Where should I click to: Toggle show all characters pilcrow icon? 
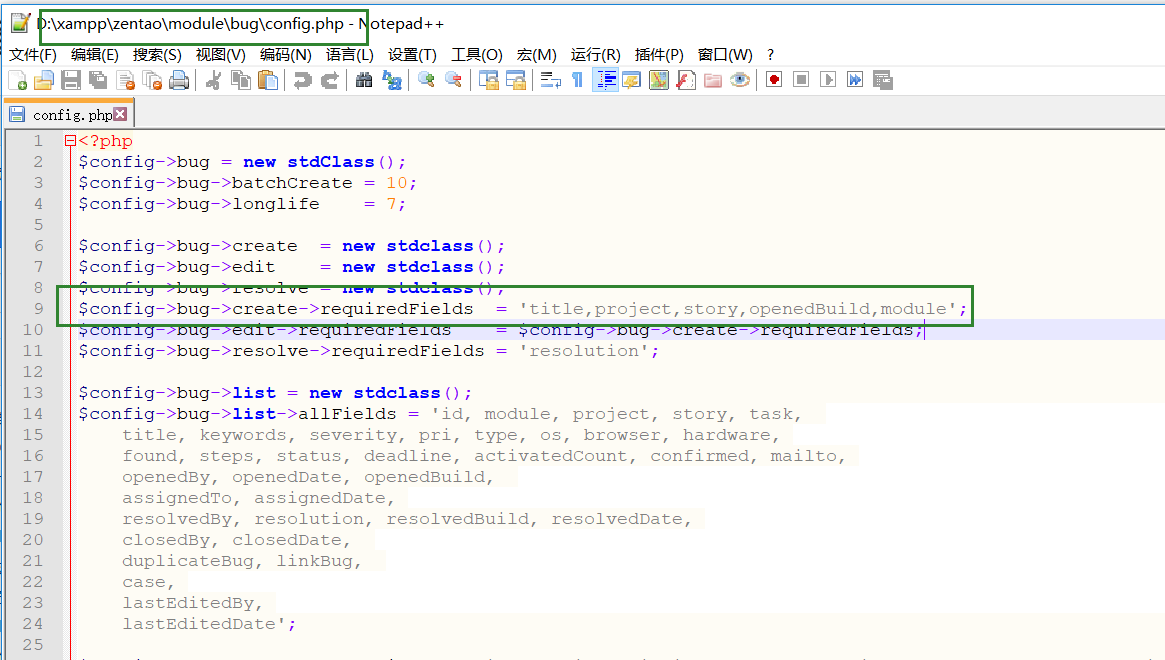(577, 80)
